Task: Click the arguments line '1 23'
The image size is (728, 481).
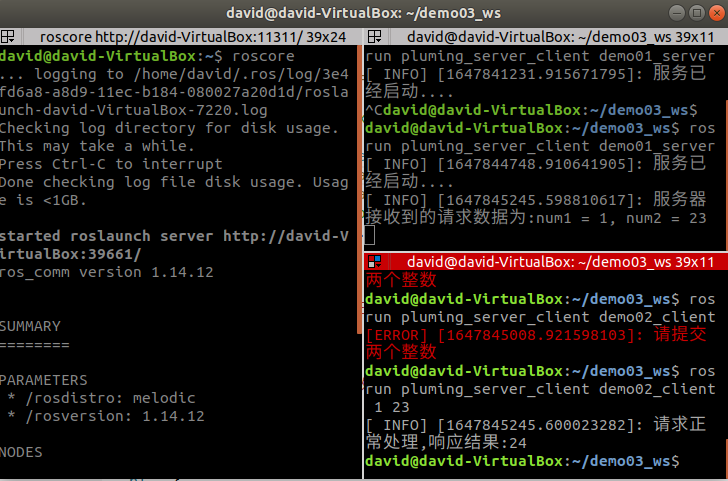Action: pyautogui.click(x=392, y=407)
